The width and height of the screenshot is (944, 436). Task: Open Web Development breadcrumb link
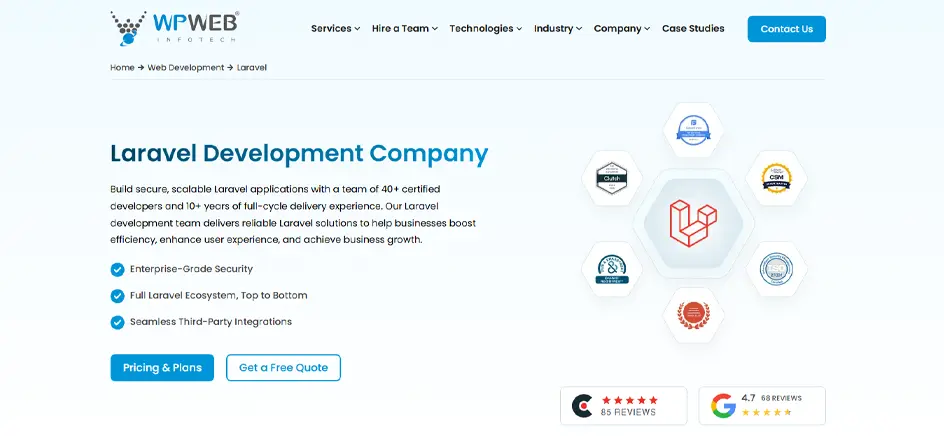(x=185, y=67)
